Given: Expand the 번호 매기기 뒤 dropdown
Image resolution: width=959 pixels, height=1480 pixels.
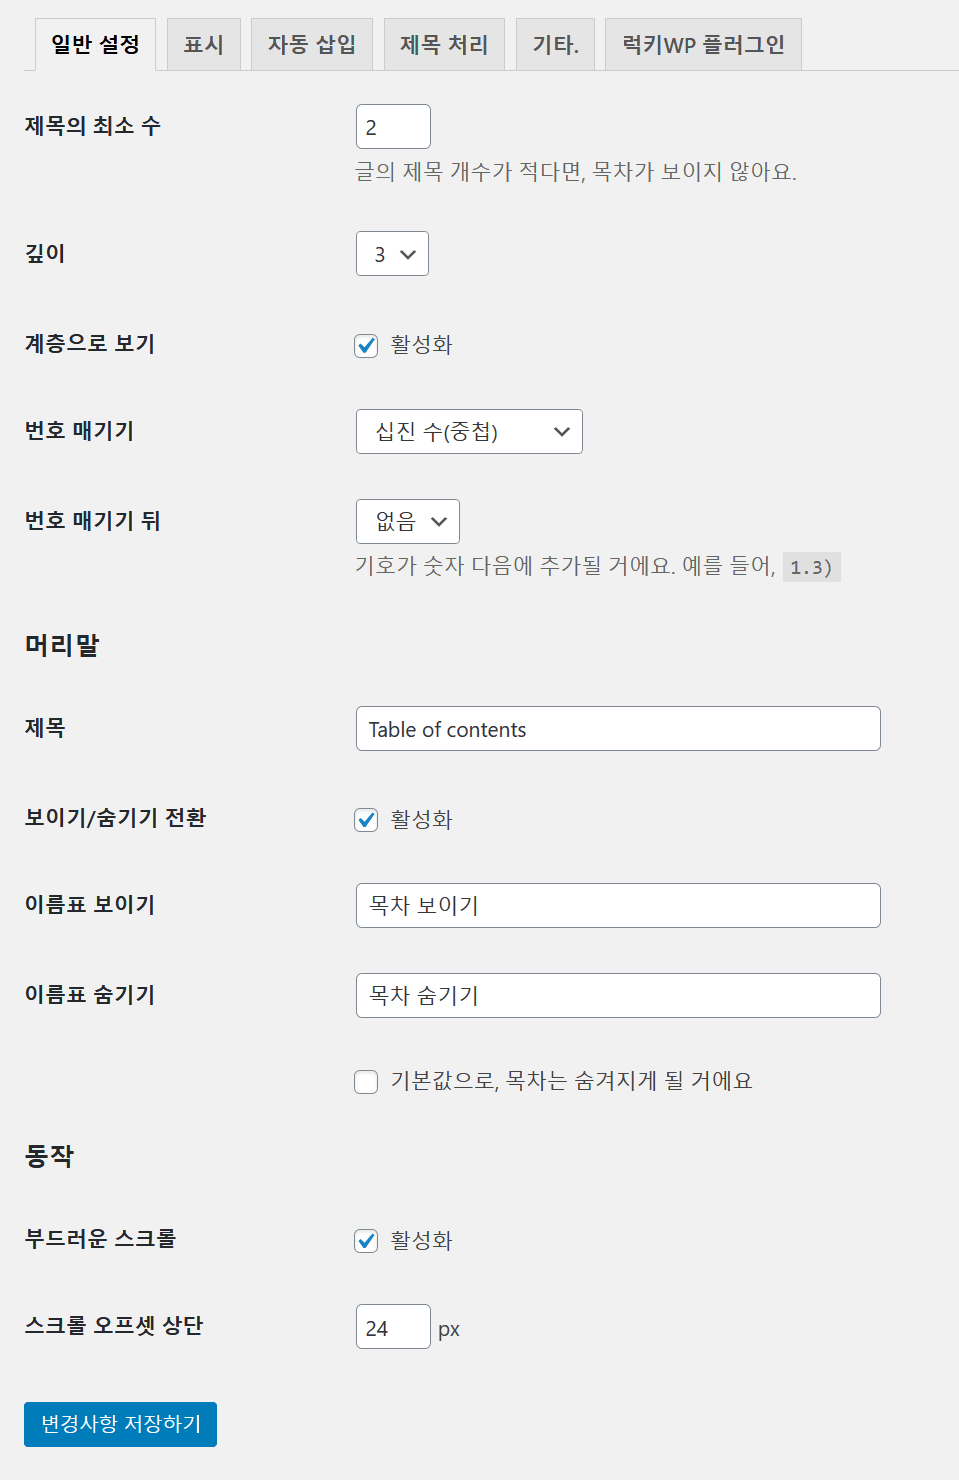Looking at the screenshot, I should click(407, 521).
